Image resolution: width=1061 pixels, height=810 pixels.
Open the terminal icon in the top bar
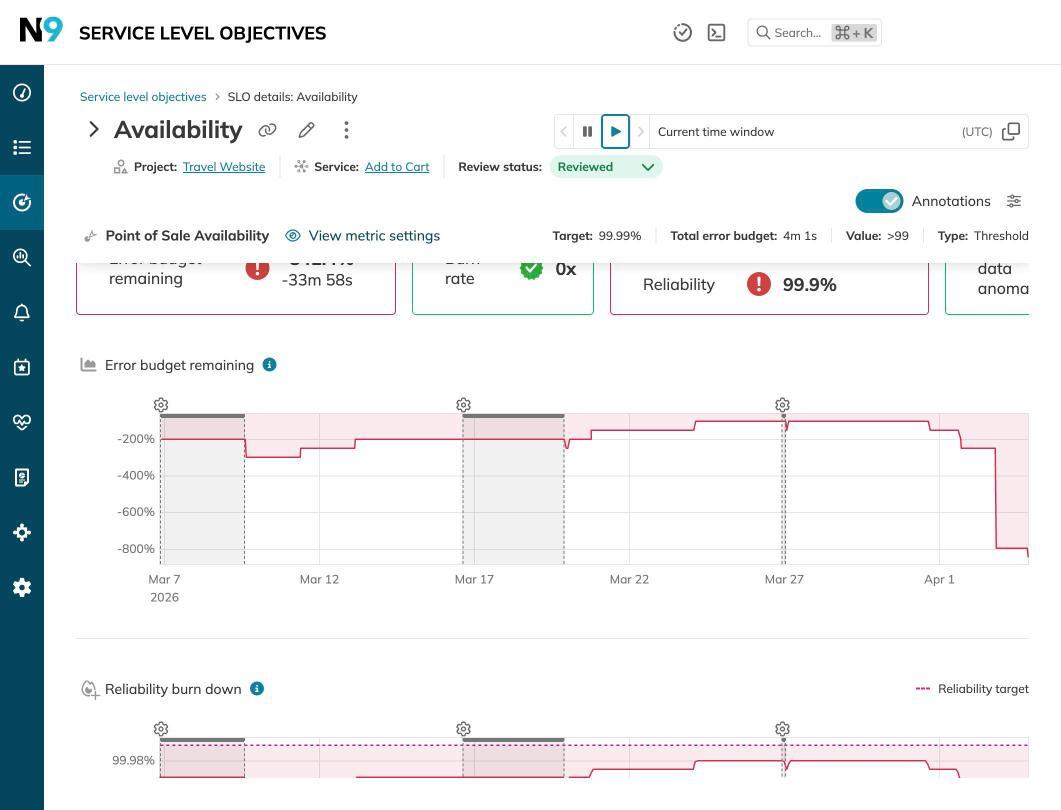point(716,32)
